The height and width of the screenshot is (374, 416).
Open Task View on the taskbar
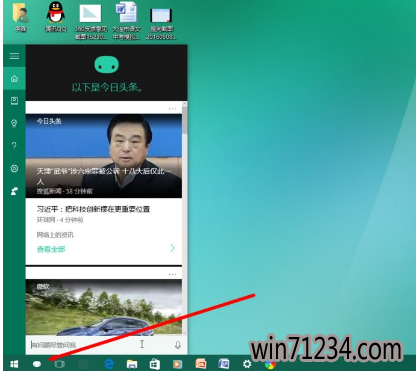(x=59, y=364)
